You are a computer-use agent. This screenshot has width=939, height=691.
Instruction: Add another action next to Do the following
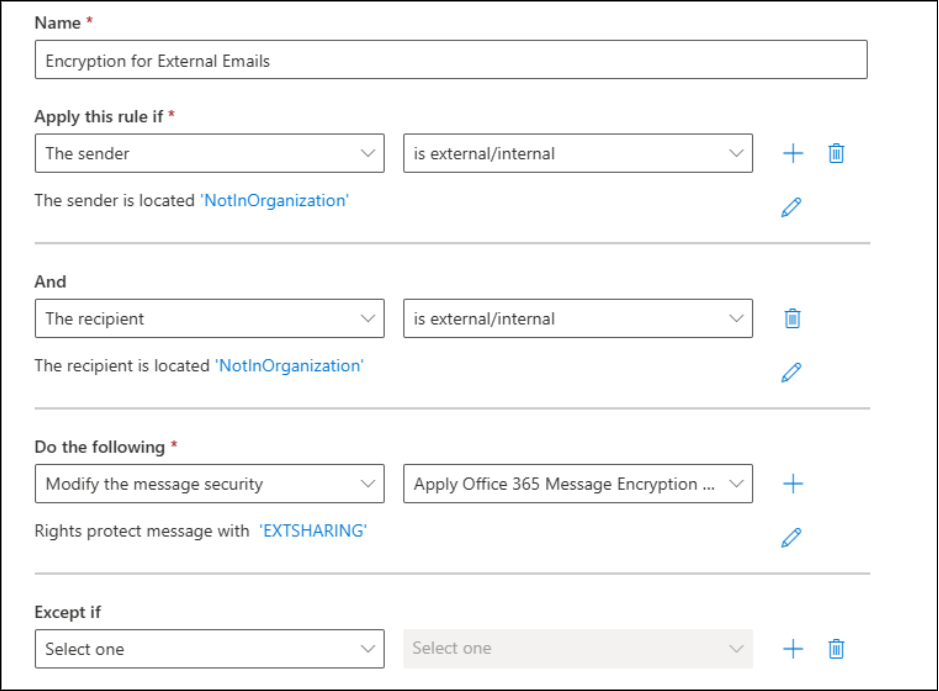tap(793, 484)
